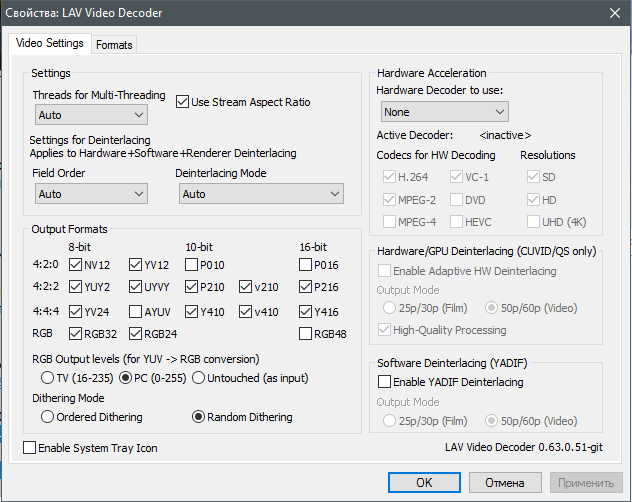
Task: Click the Отмена cancel button
Action: pyautogui.click(x=504, y=482)
